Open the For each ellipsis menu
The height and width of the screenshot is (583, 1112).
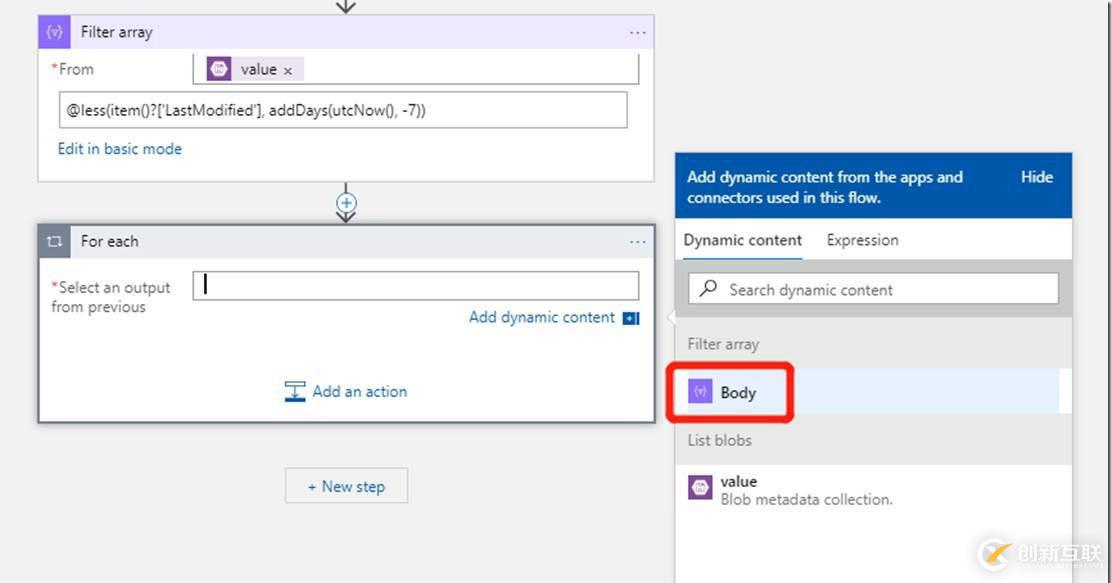638,242
